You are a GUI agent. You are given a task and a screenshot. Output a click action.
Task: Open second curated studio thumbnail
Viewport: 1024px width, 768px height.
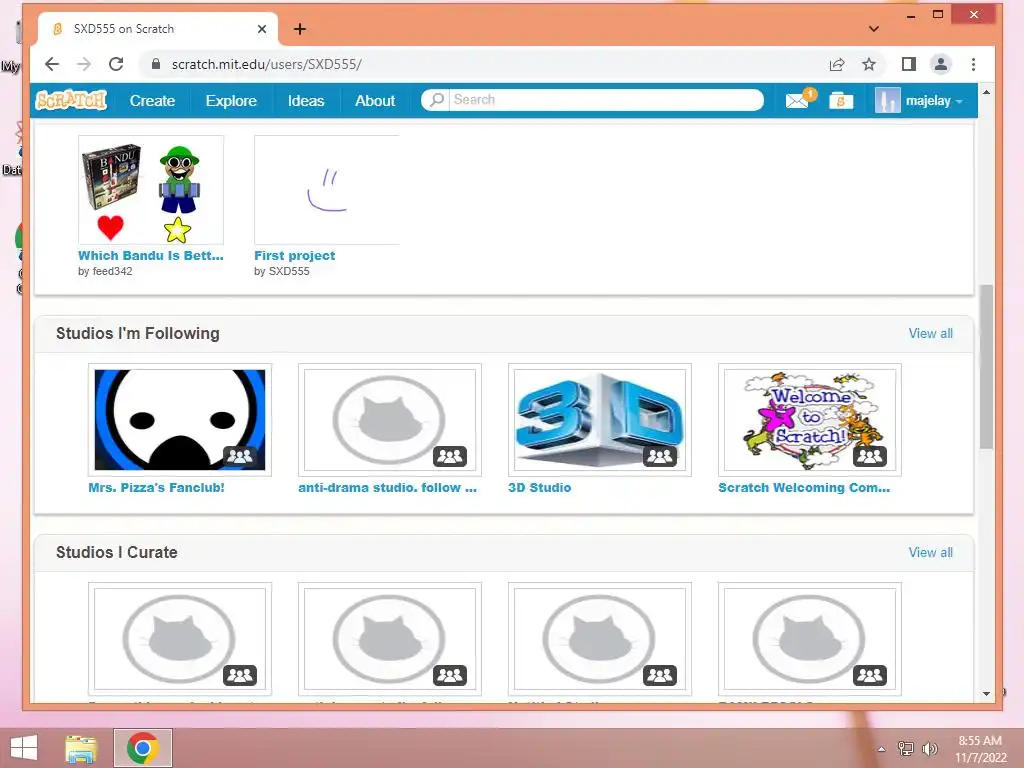tap(390, 639)
